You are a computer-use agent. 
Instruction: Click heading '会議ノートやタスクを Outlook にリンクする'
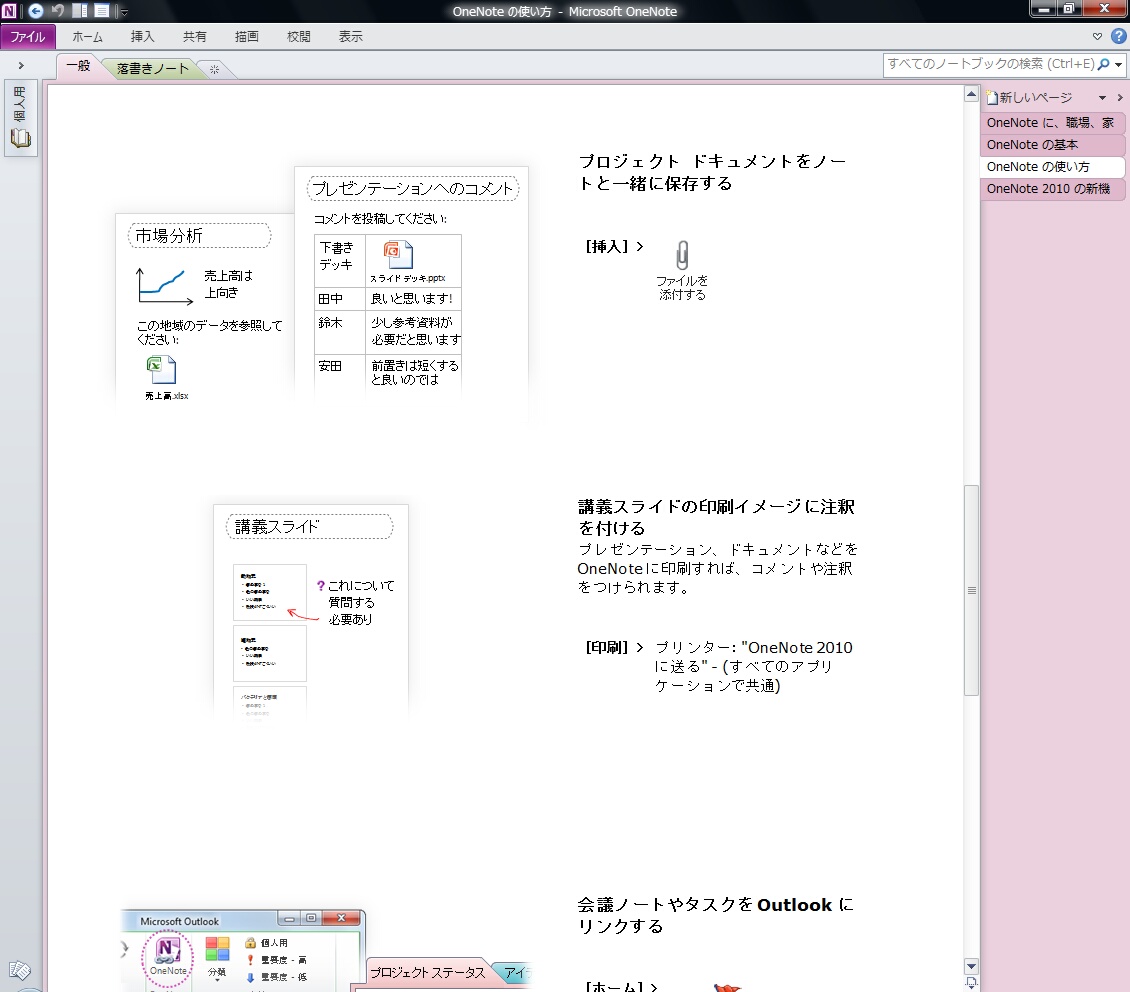tap(715, 915)
